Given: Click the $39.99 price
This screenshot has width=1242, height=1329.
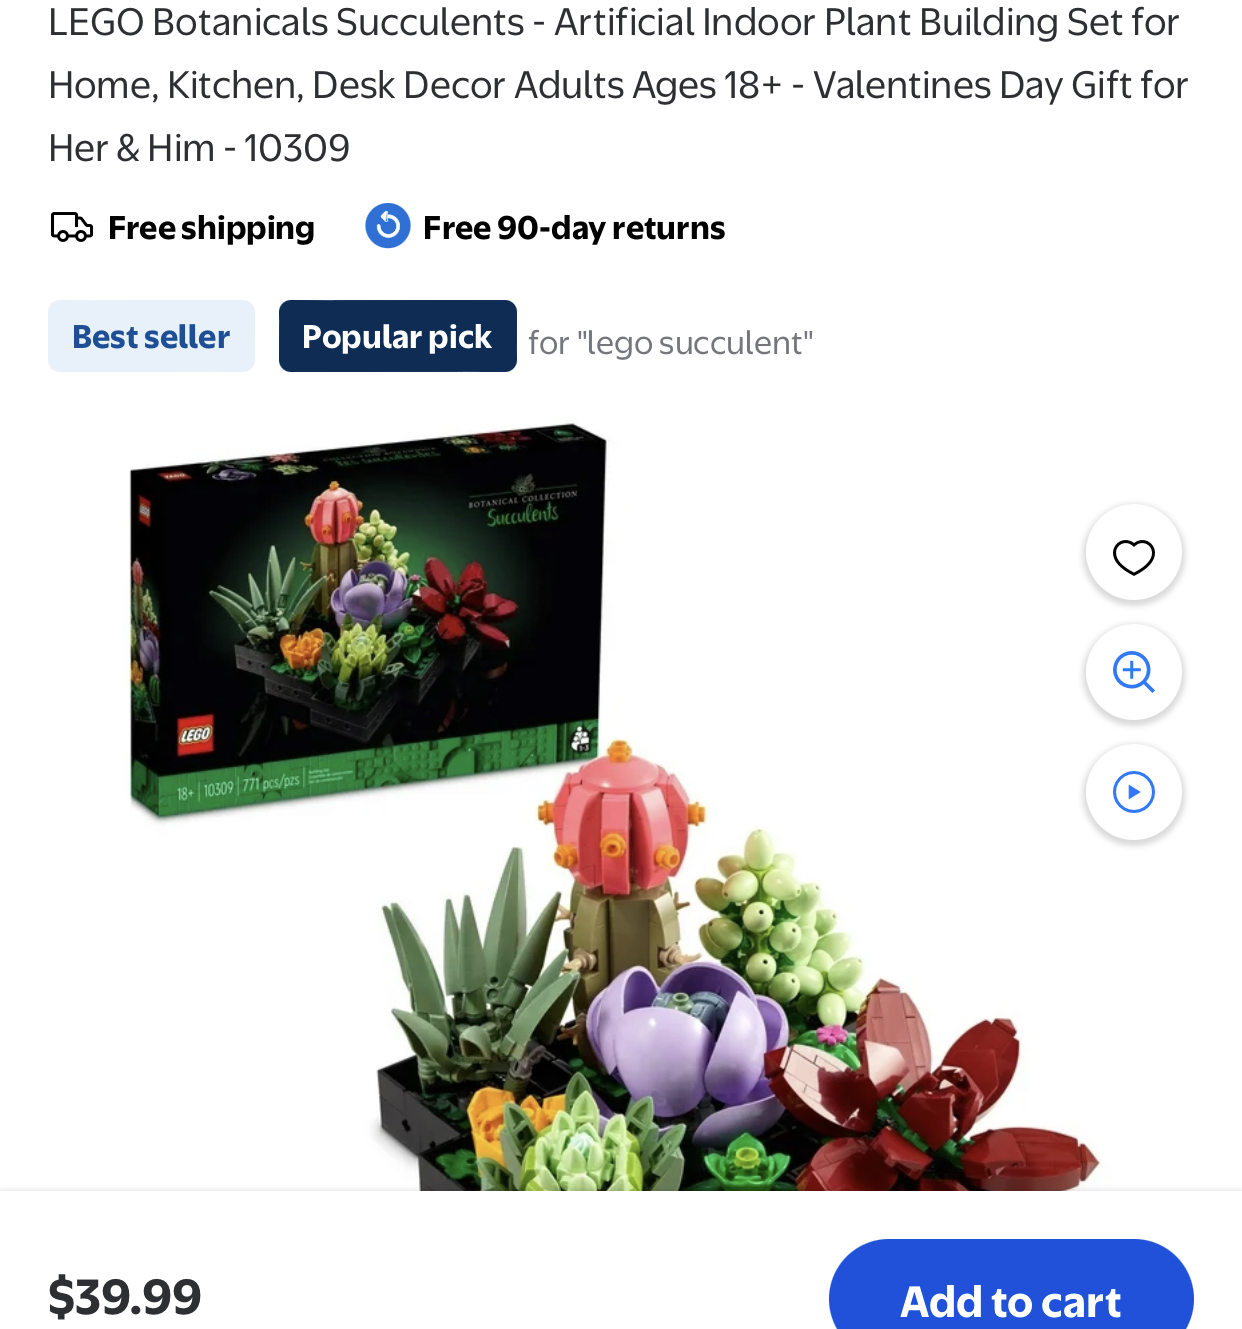Looking at the screenshot, I should 125,1297.
